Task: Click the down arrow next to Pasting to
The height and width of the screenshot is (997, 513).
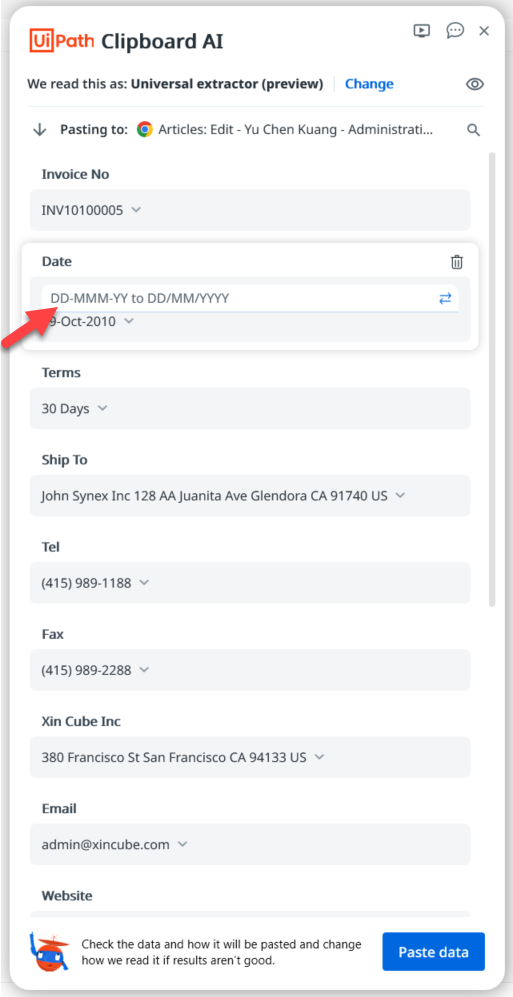Action: tap(39, 130)
